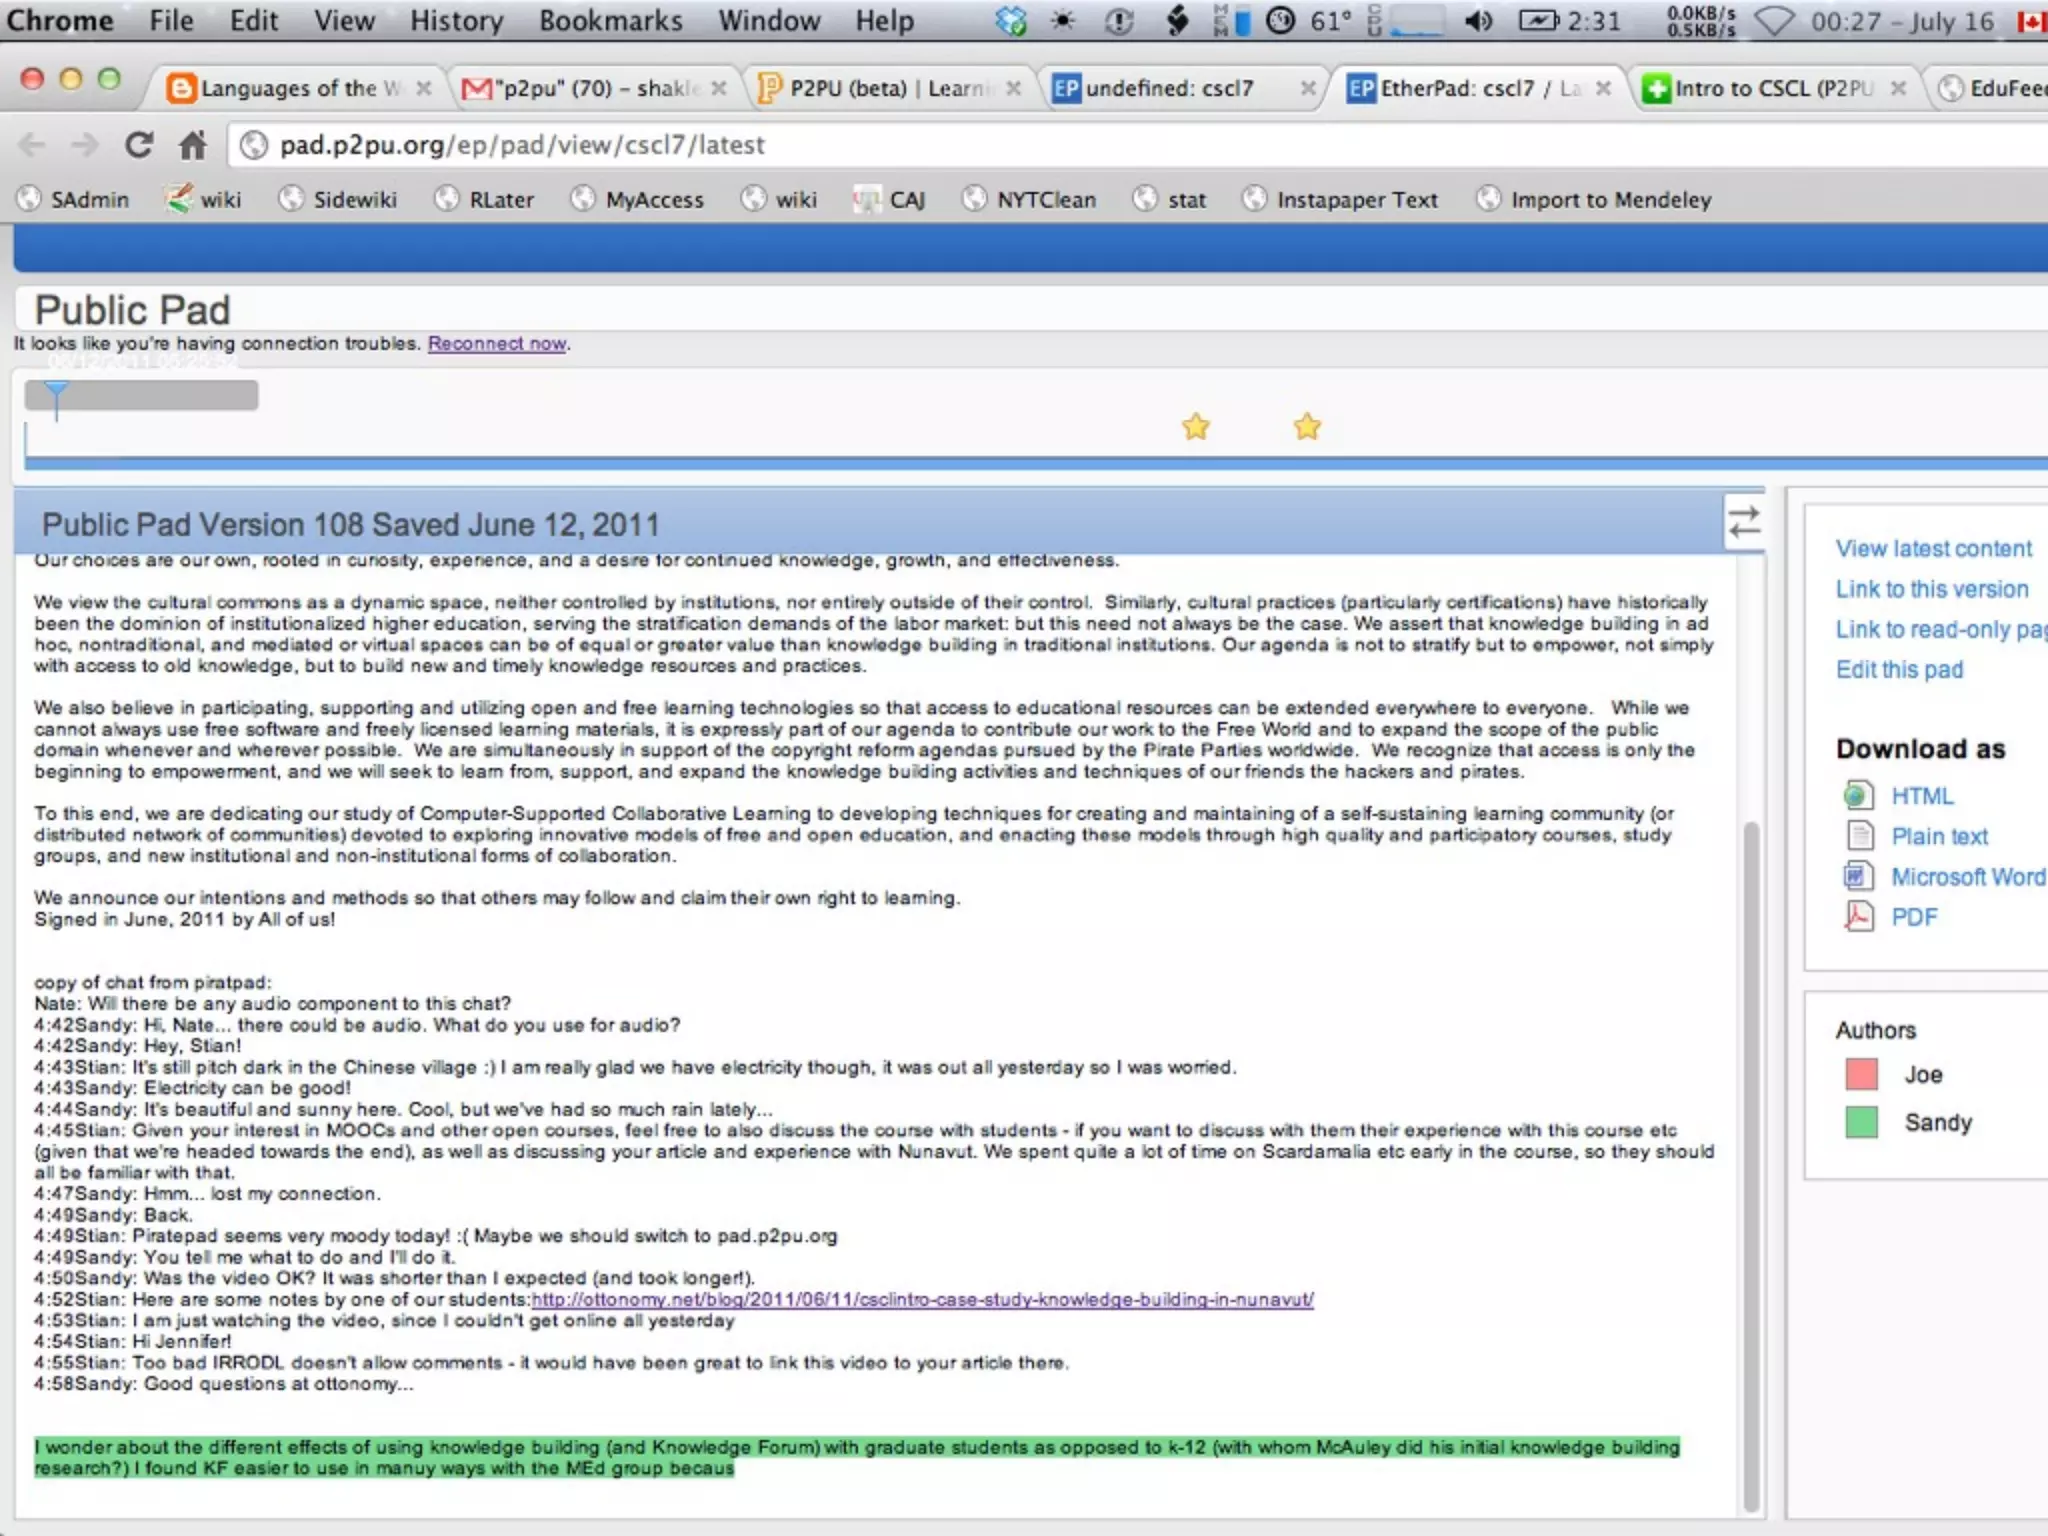The image size is (2048, 1536).
Task: Open the History menu
Action: (456, 21)
